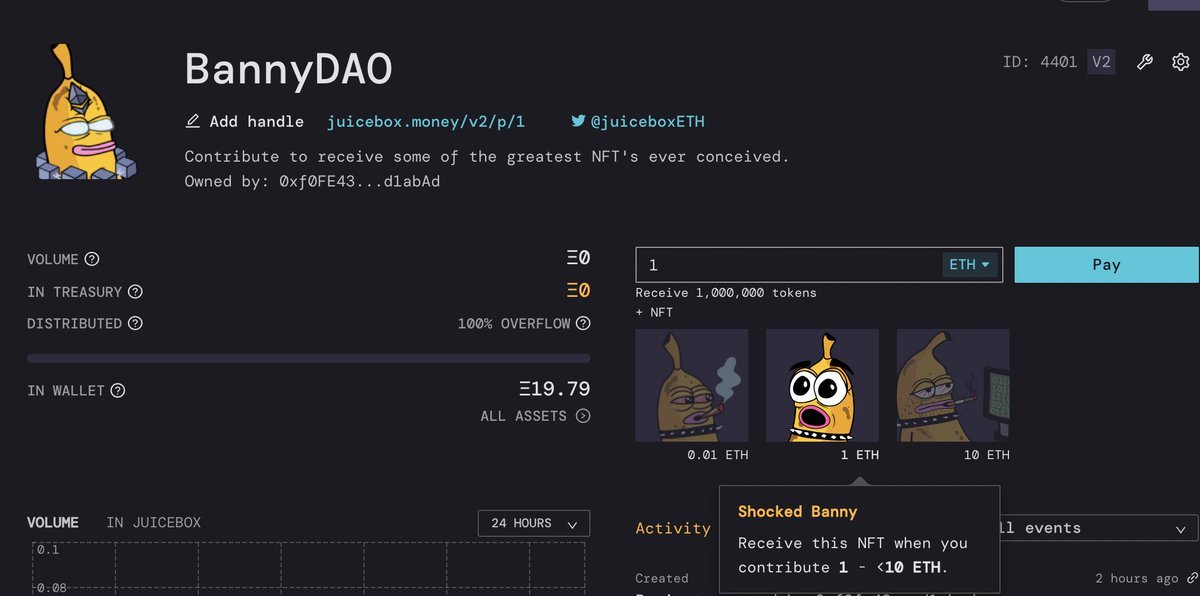This screenshot has width=1200, height=596.
Task: Click Add handle link
Action: [x=245, y=122]
